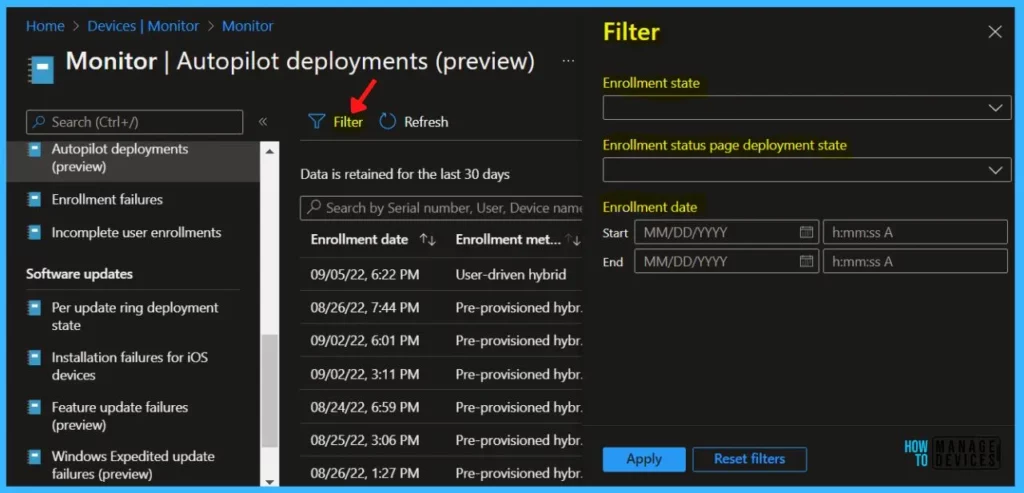The image size is (1024, 493).
Task: Click the search magnifier in sidebar search
Action: [x=39, y=122]
